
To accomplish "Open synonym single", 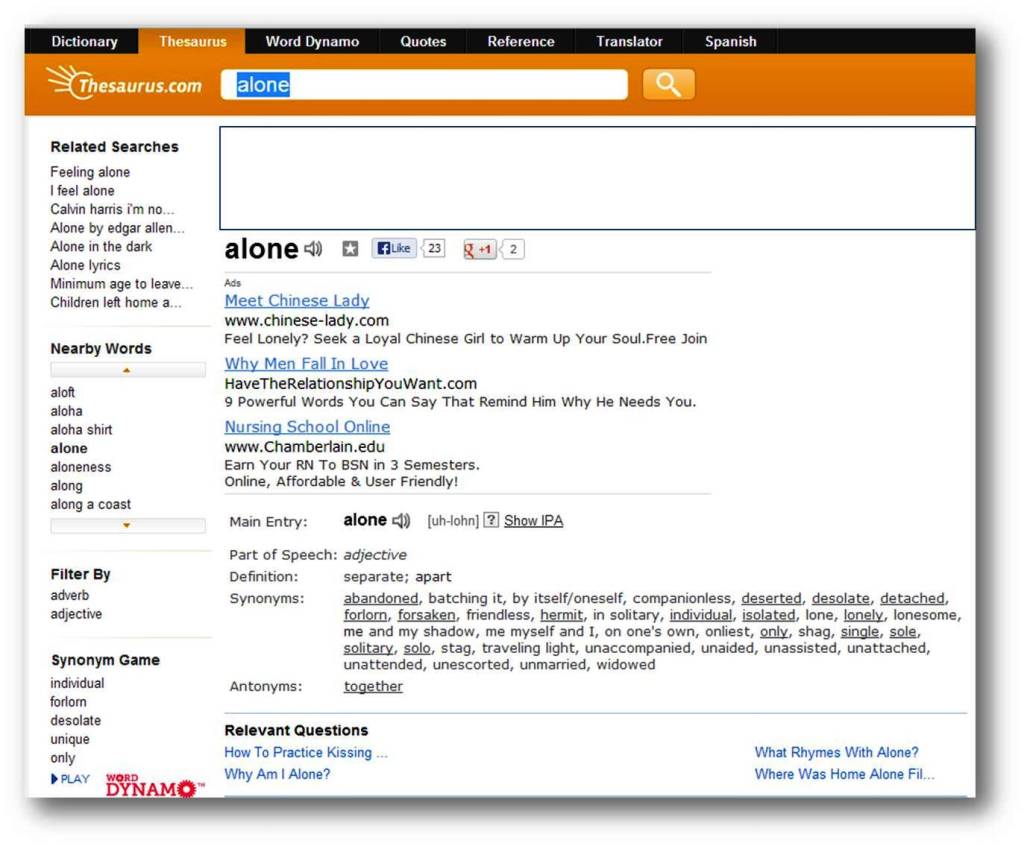I will pyautogui.click(x=859, y=631).
